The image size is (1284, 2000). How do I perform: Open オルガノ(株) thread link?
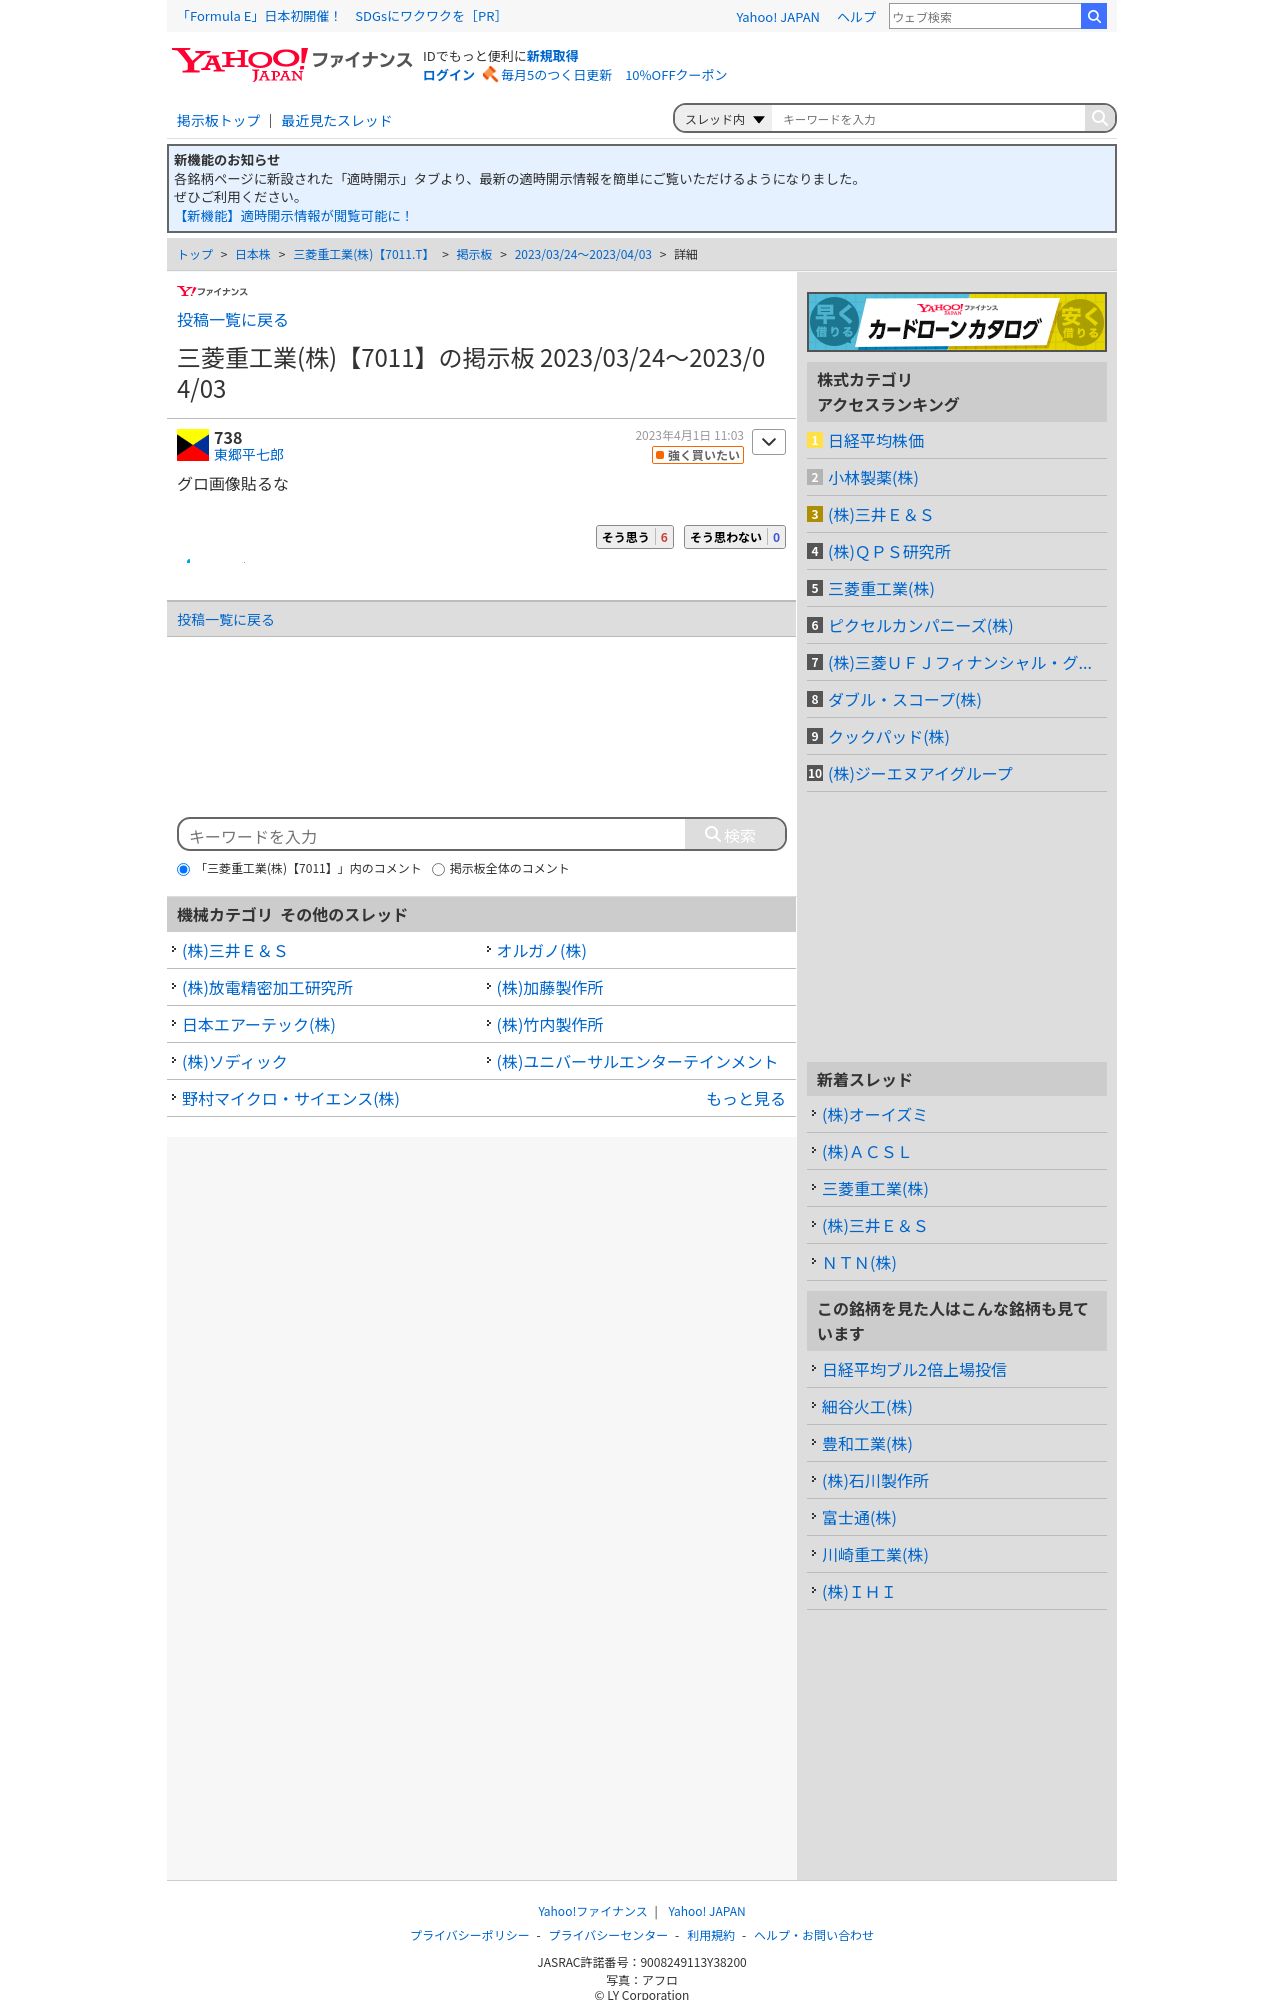[542, 951]
